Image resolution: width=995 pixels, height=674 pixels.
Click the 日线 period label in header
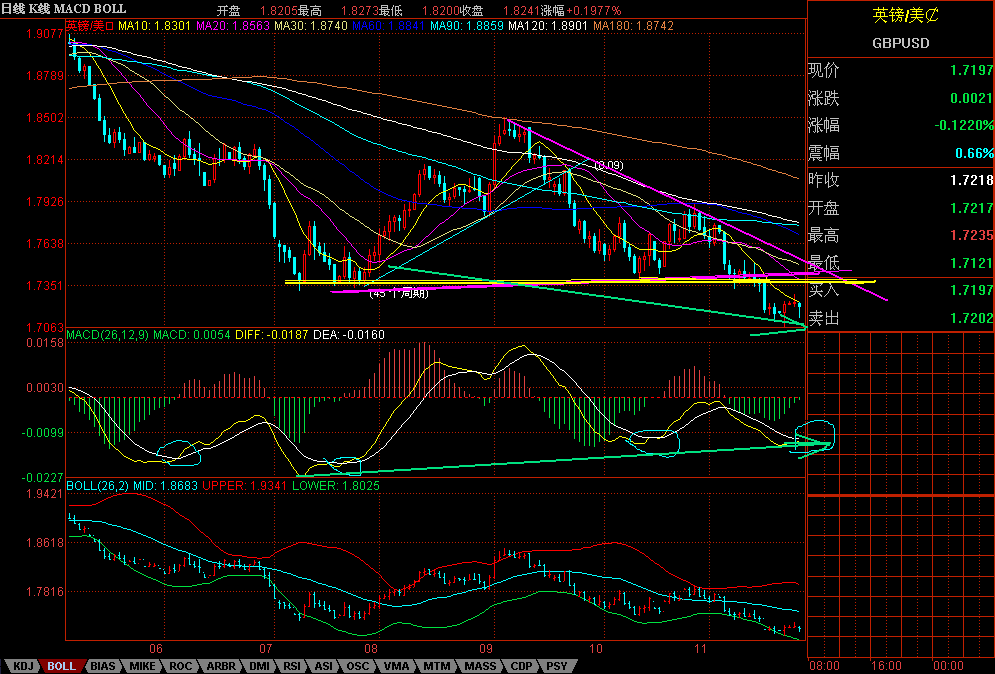coord(13,9)
